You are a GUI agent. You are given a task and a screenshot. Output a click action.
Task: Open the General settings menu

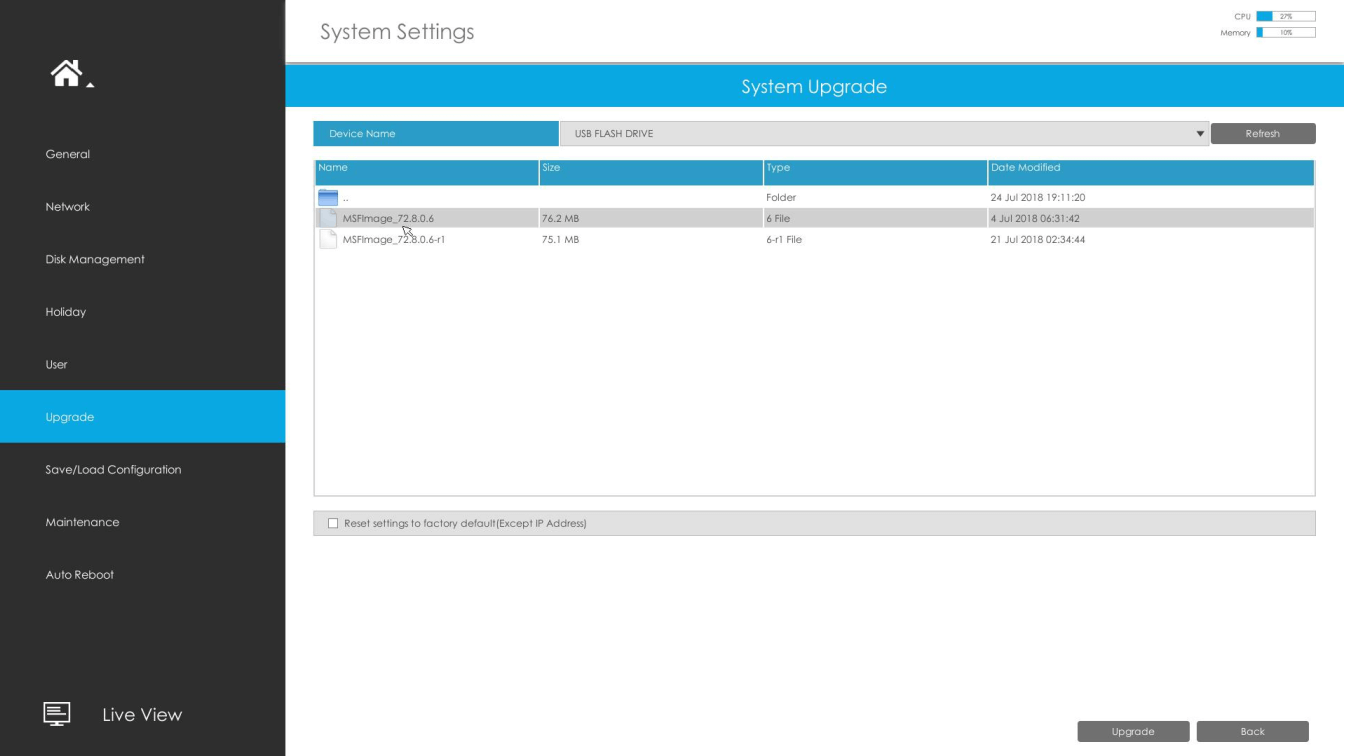pos(68,154)
